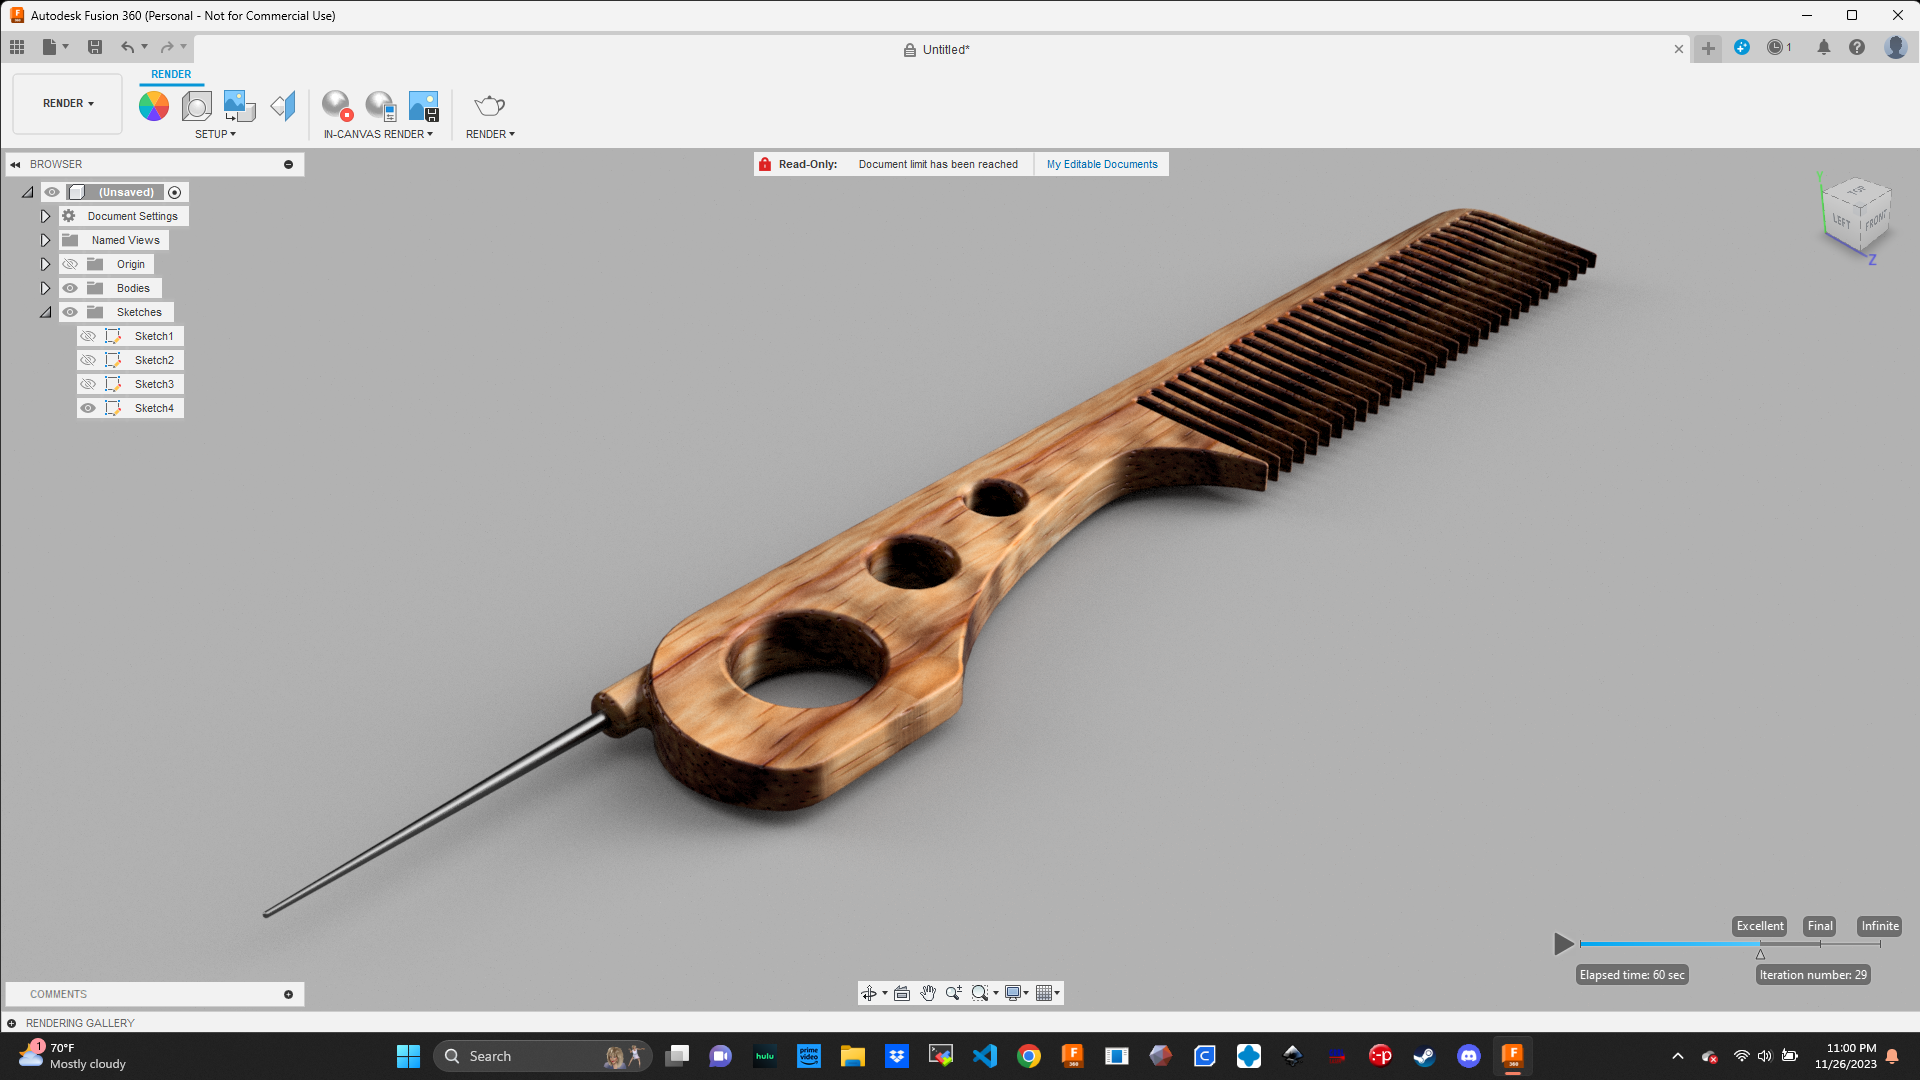Show Sketch2 using its eye icon
1920x1080 pixels.
click(x=88, y=360)
